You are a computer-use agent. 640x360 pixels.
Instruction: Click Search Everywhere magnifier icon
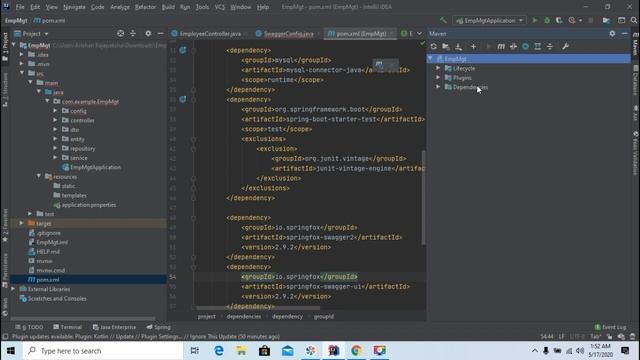(634, 20)
